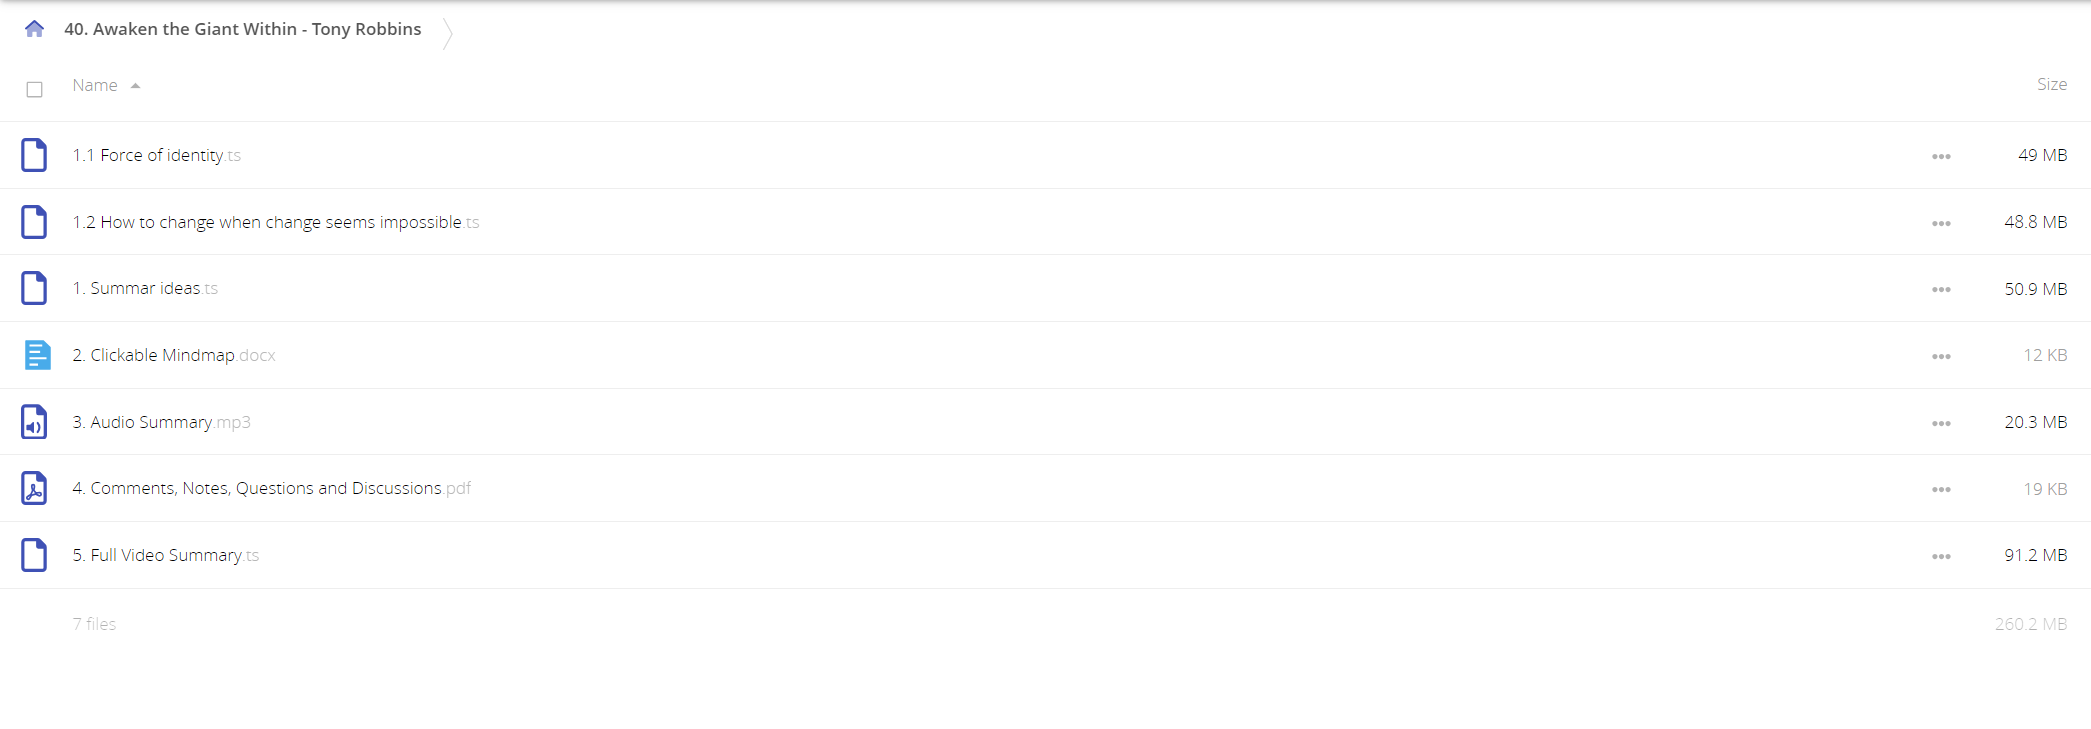2091x729 pixels.
Task: Sort files by Name column header
Action: (95, 85)
